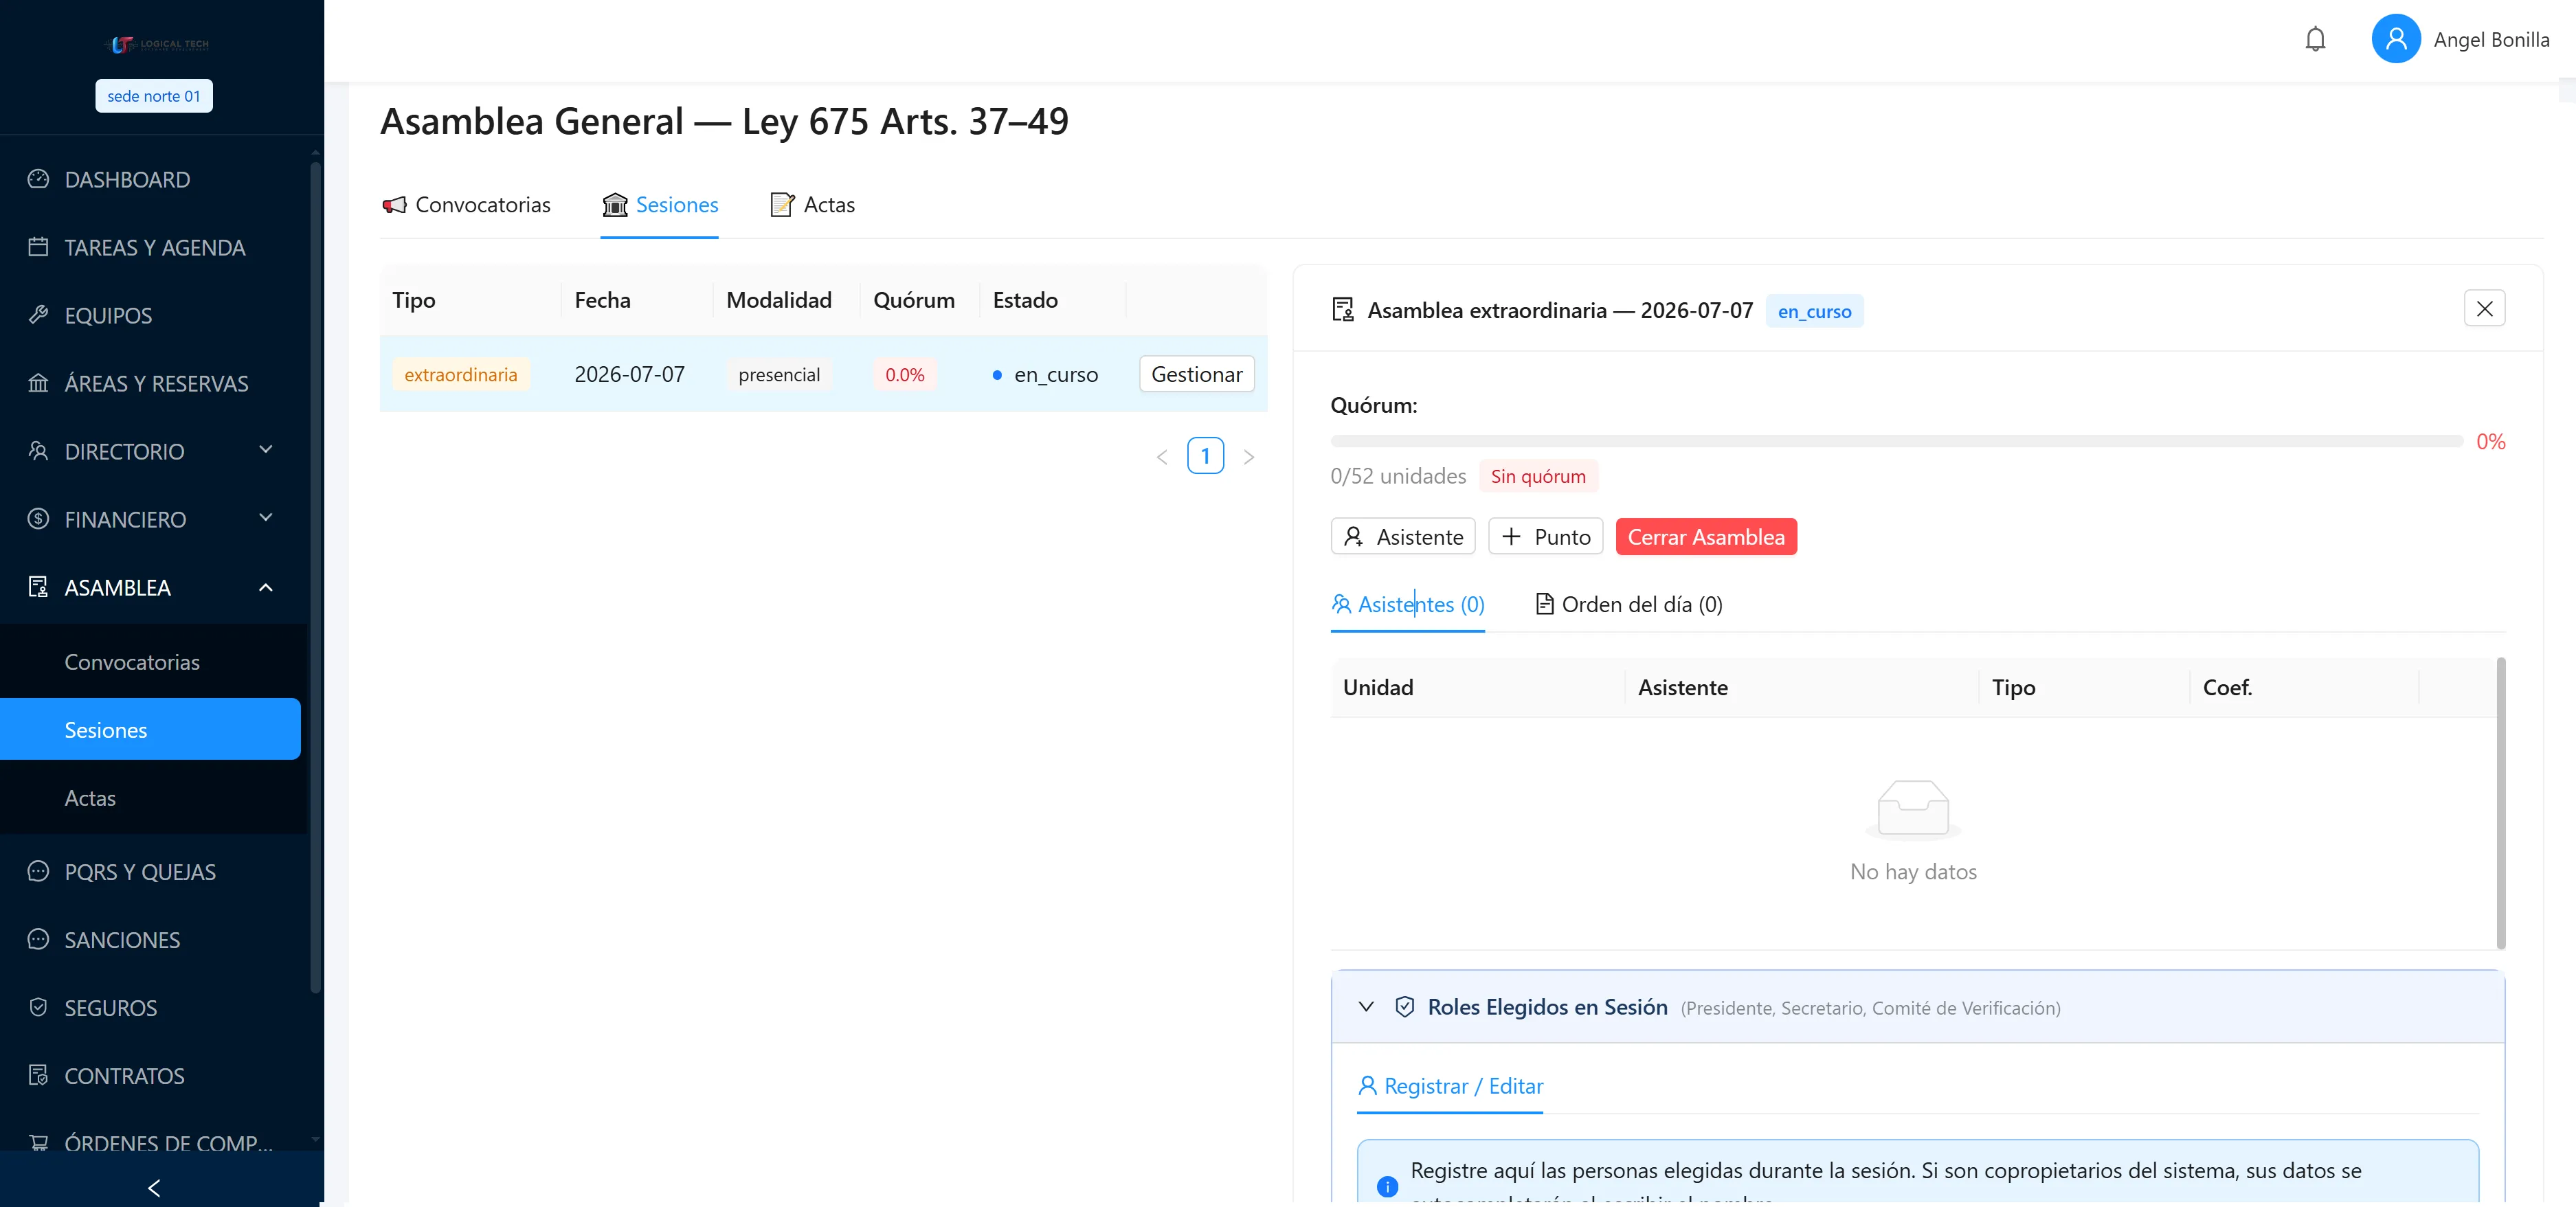
Task: Collapse Roles Elegidos en Sesión panel
Action: pyautogui.click(x=1366, y=1007)
